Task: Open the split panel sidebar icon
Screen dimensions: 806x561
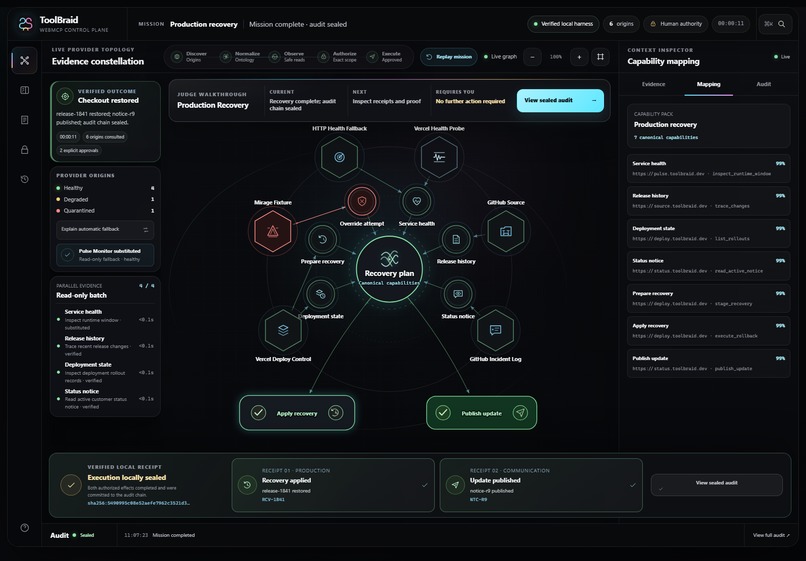Action: [x=24, y=90]
